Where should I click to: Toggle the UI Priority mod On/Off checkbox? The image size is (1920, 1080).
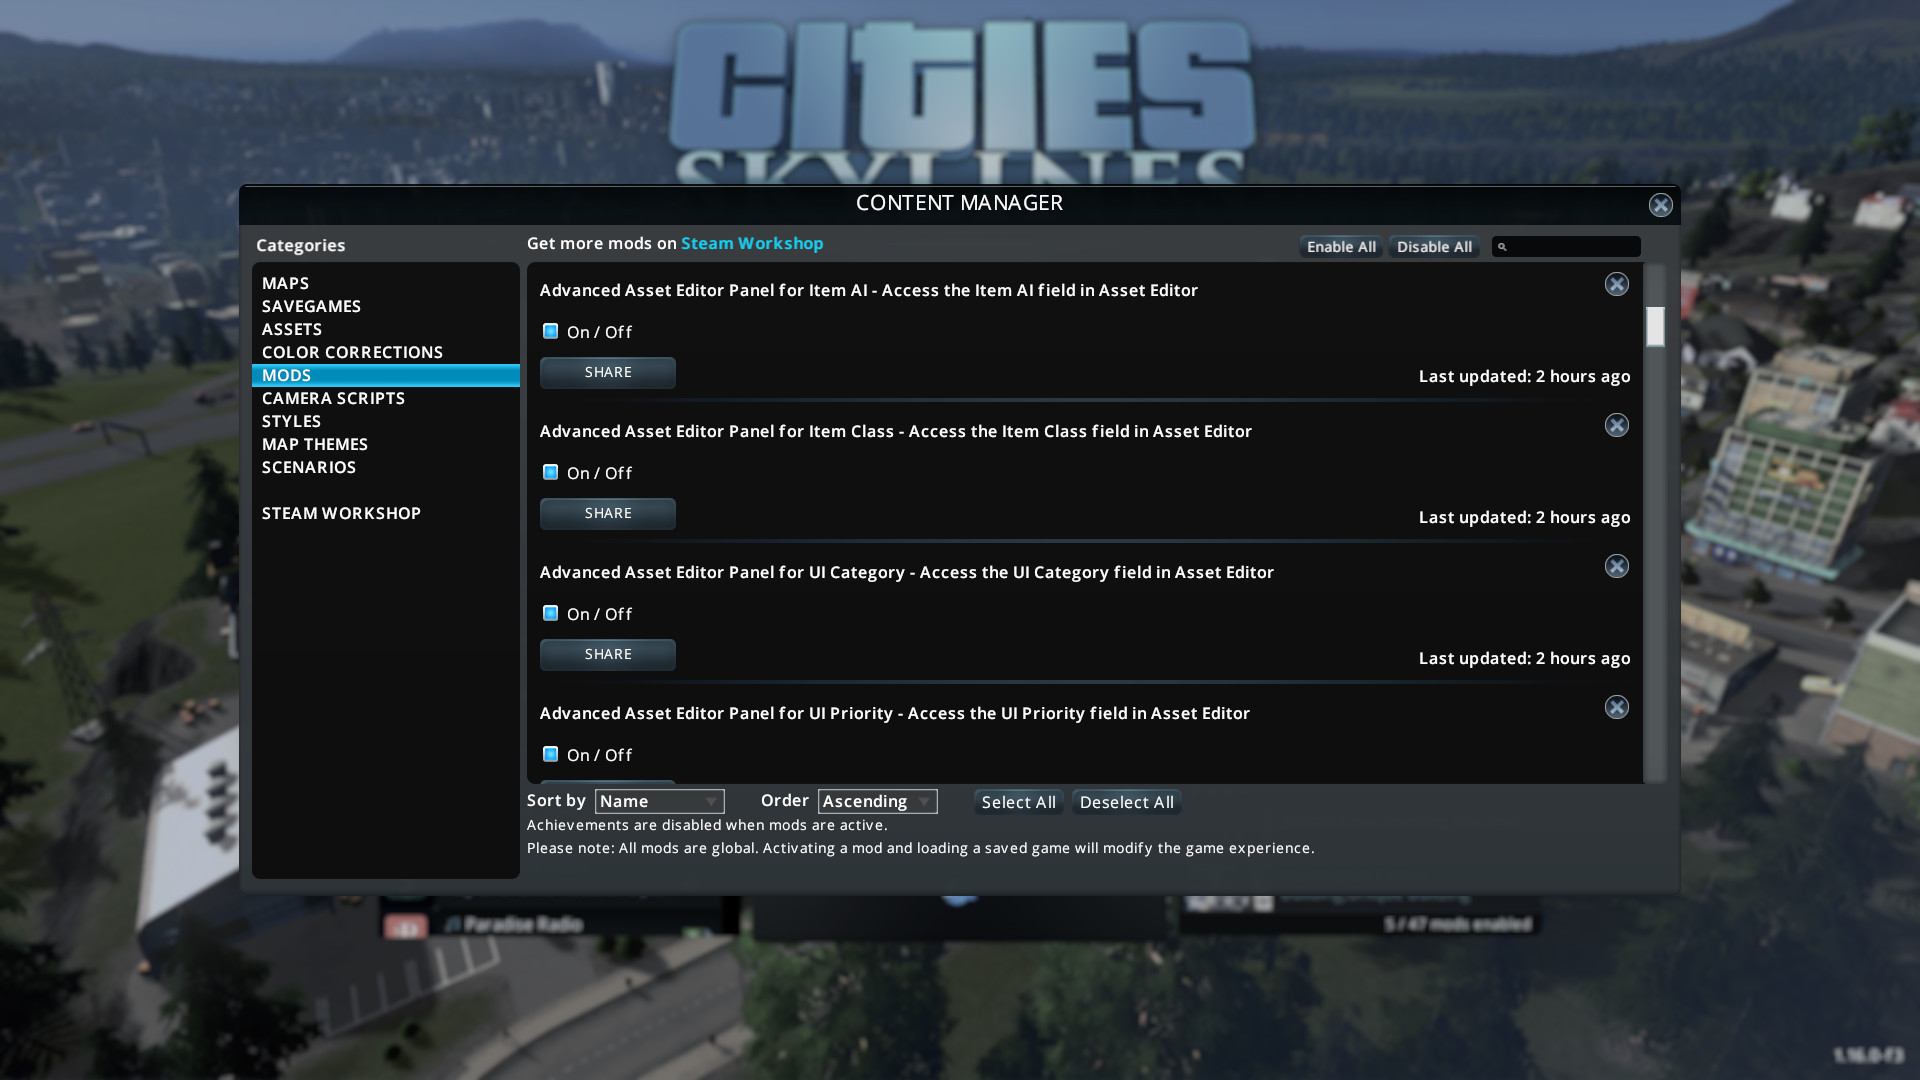pyautogui.click(x=550, y=754)
